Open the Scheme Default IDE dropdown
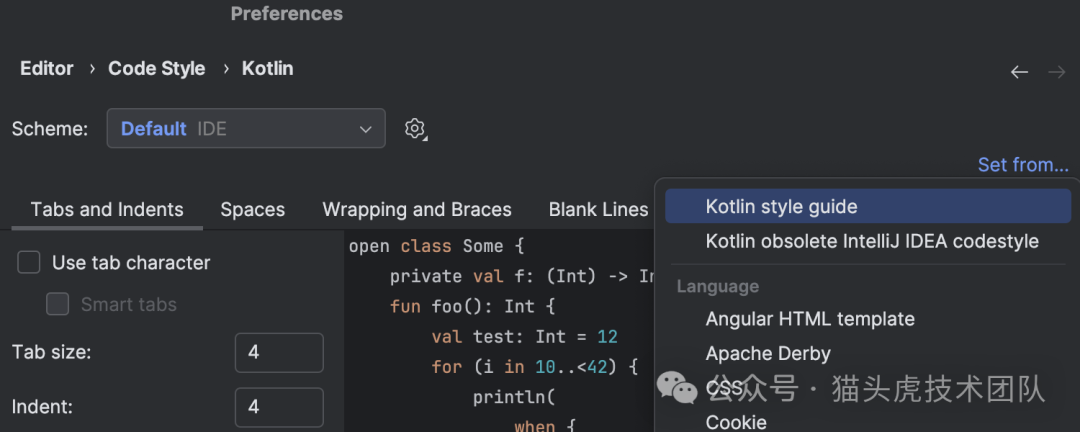 click(246, 128)
